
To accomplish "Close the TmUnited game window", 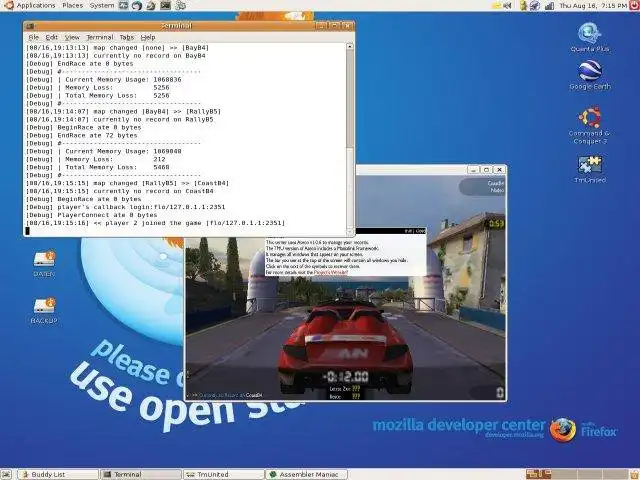I will tap(500, 170).
